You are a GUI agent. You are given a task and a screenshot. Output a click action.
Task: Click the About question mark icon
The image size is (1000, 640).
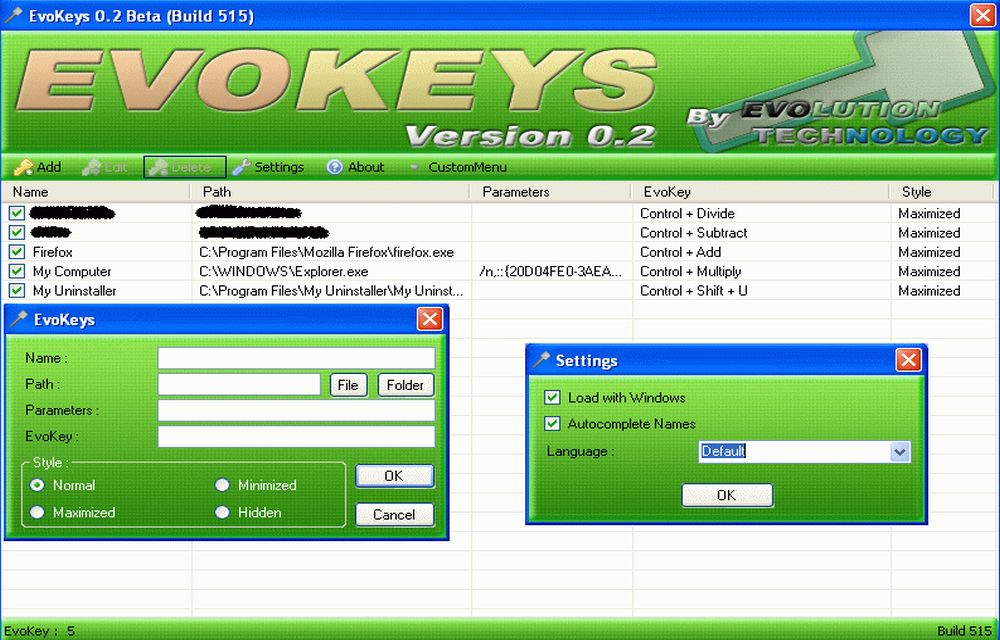[334, 167]
